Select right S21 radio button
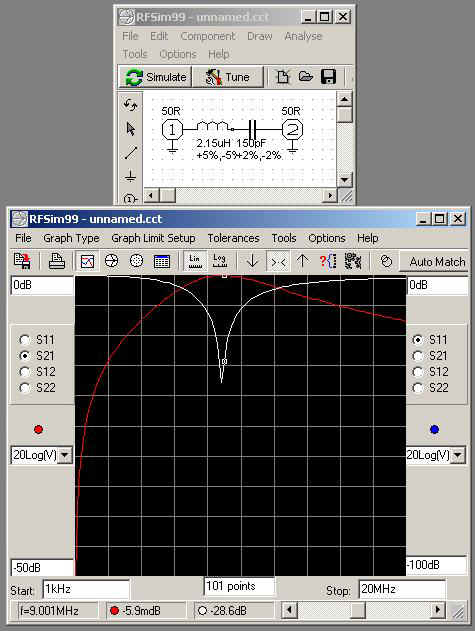475x631 pixels. click(418, 356)
